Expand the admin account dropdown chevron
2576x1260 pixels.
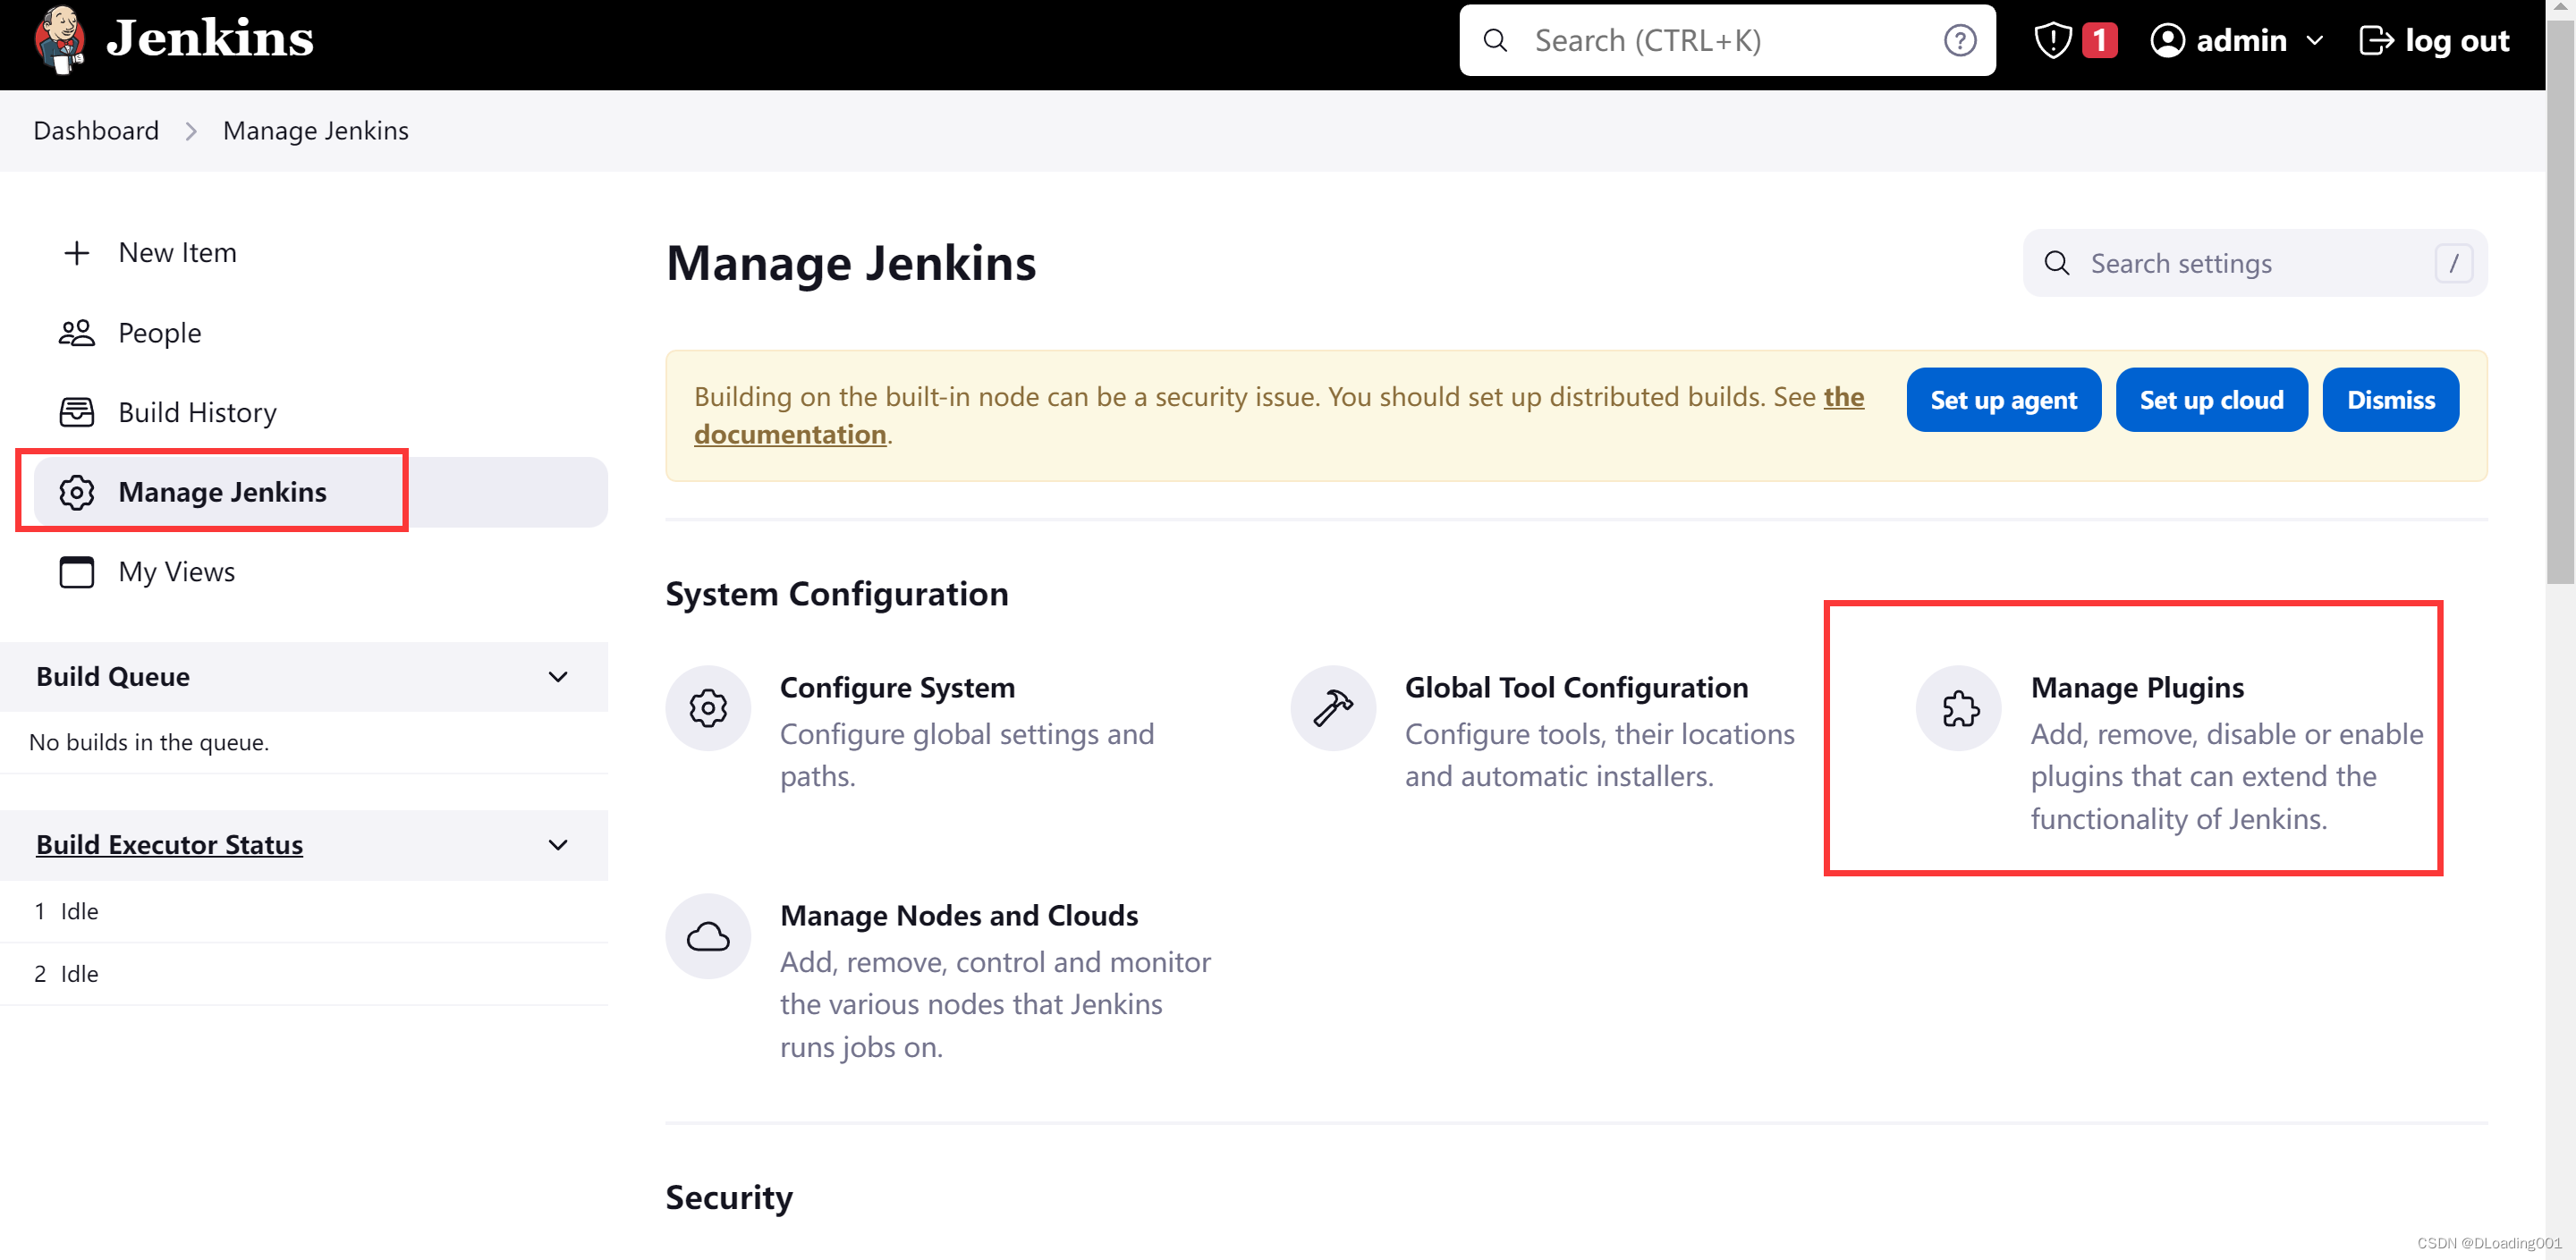[x=2316, y=40]
